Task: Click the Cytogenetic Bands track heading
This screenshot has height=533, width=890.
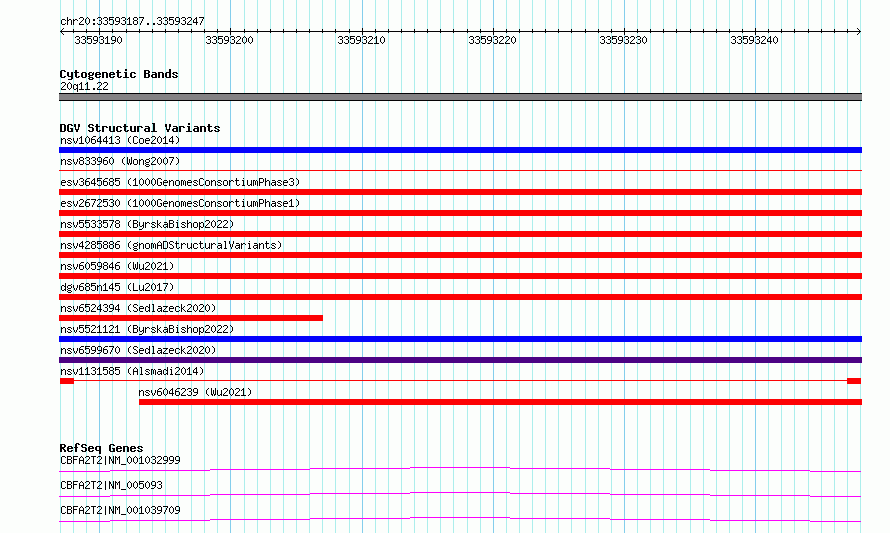Action: pyautogui.click(x=119, y=74)
